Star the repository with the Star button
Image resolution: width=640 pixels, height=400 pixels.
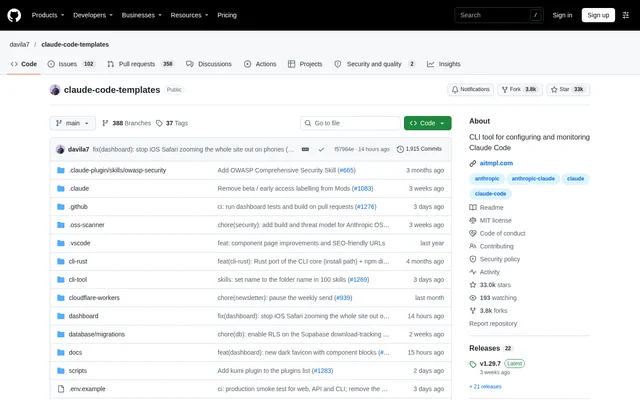[568, 89]
